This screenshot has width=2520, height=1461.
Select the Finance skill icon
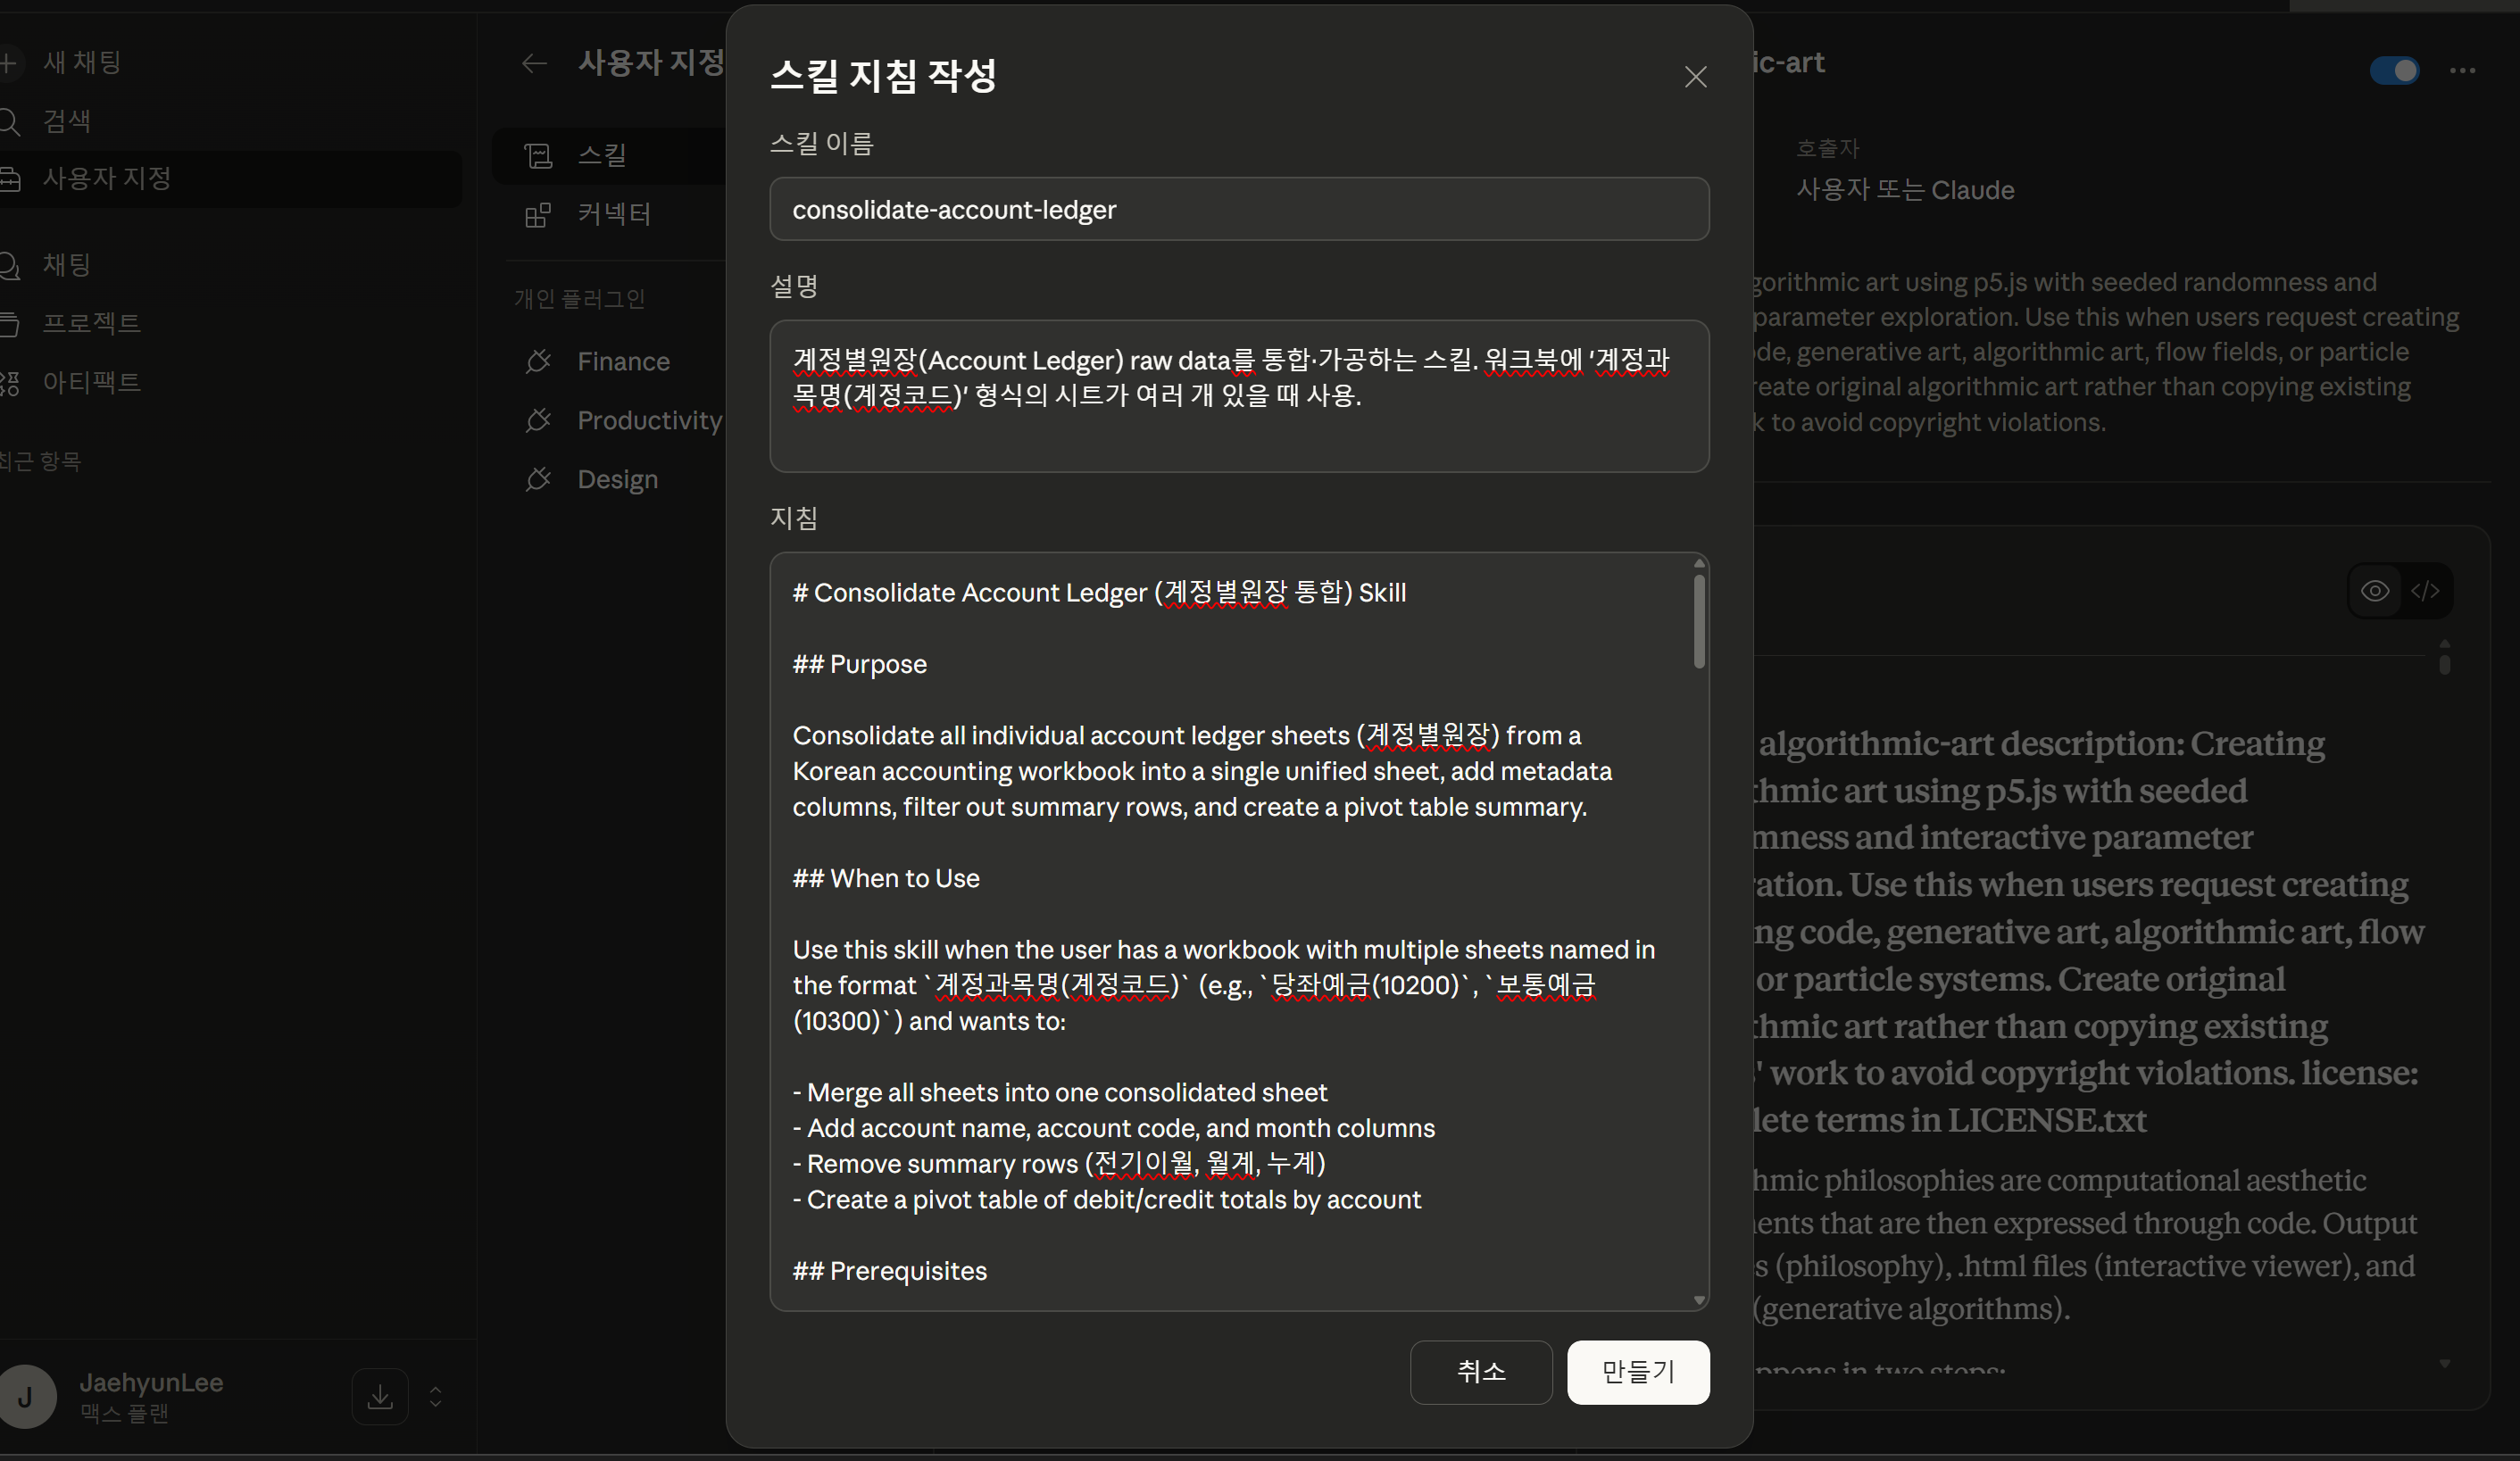point(539,361)
